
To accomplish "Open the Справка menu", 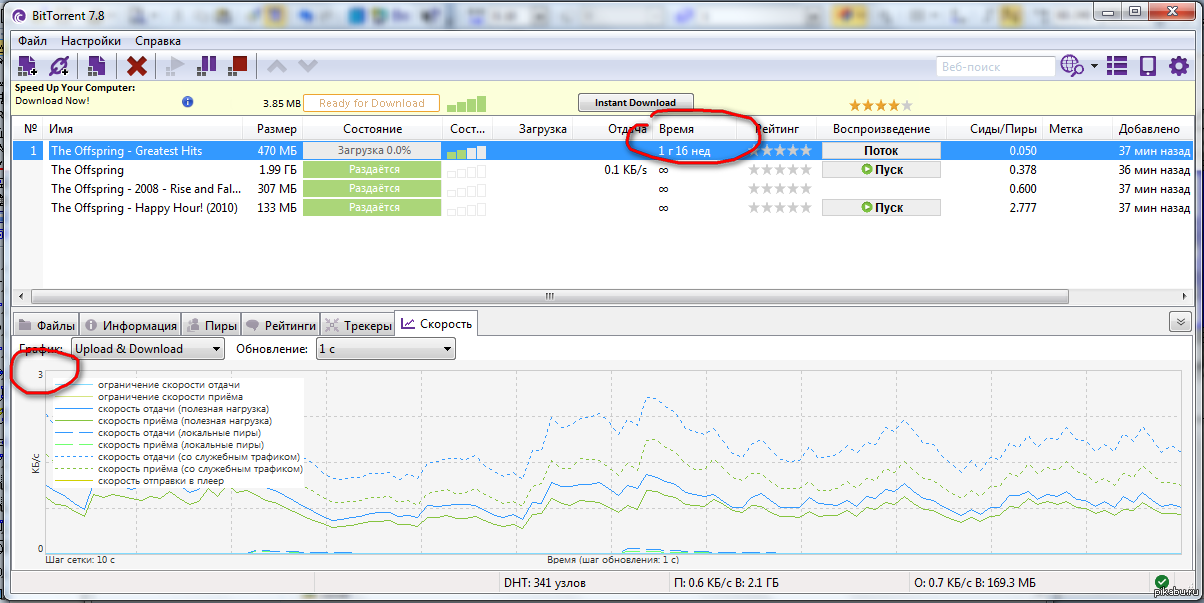I will (x=158, y=41).
